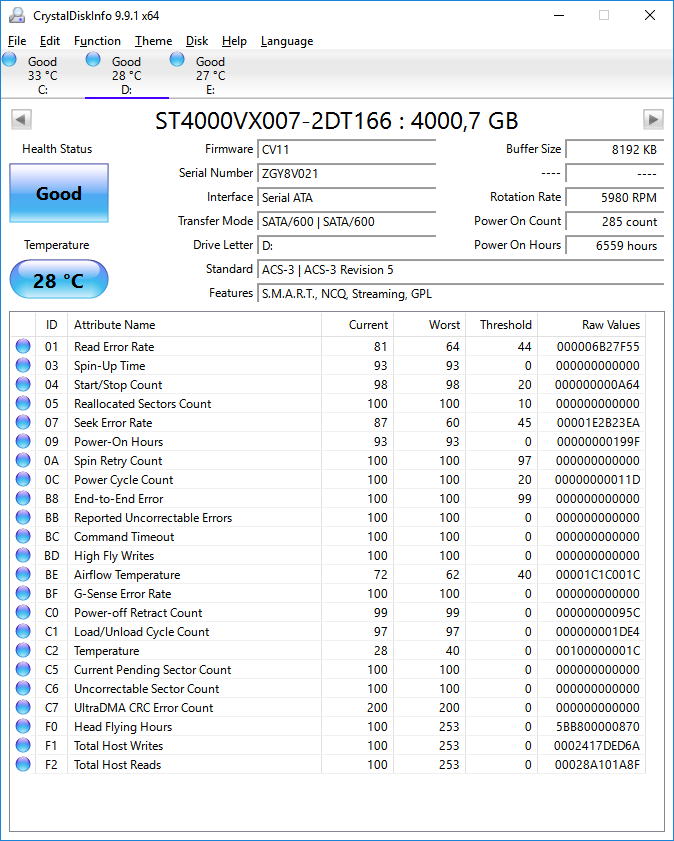
Task: Click the CrystalDiskInfo app icon in title bar
Action: tap(17, 16)
